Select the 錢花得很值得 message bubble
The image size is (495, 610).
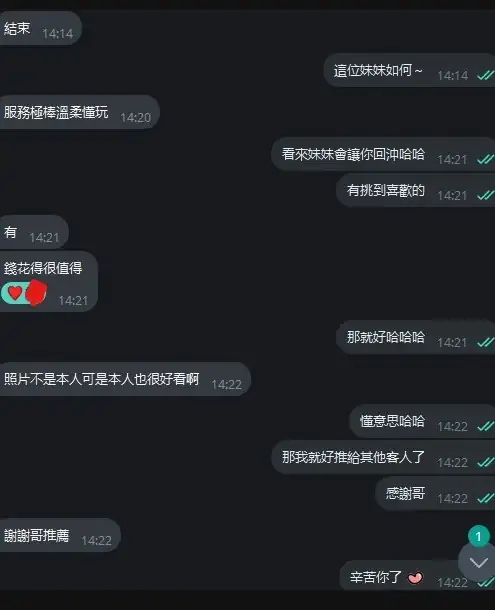coord(48,281)
